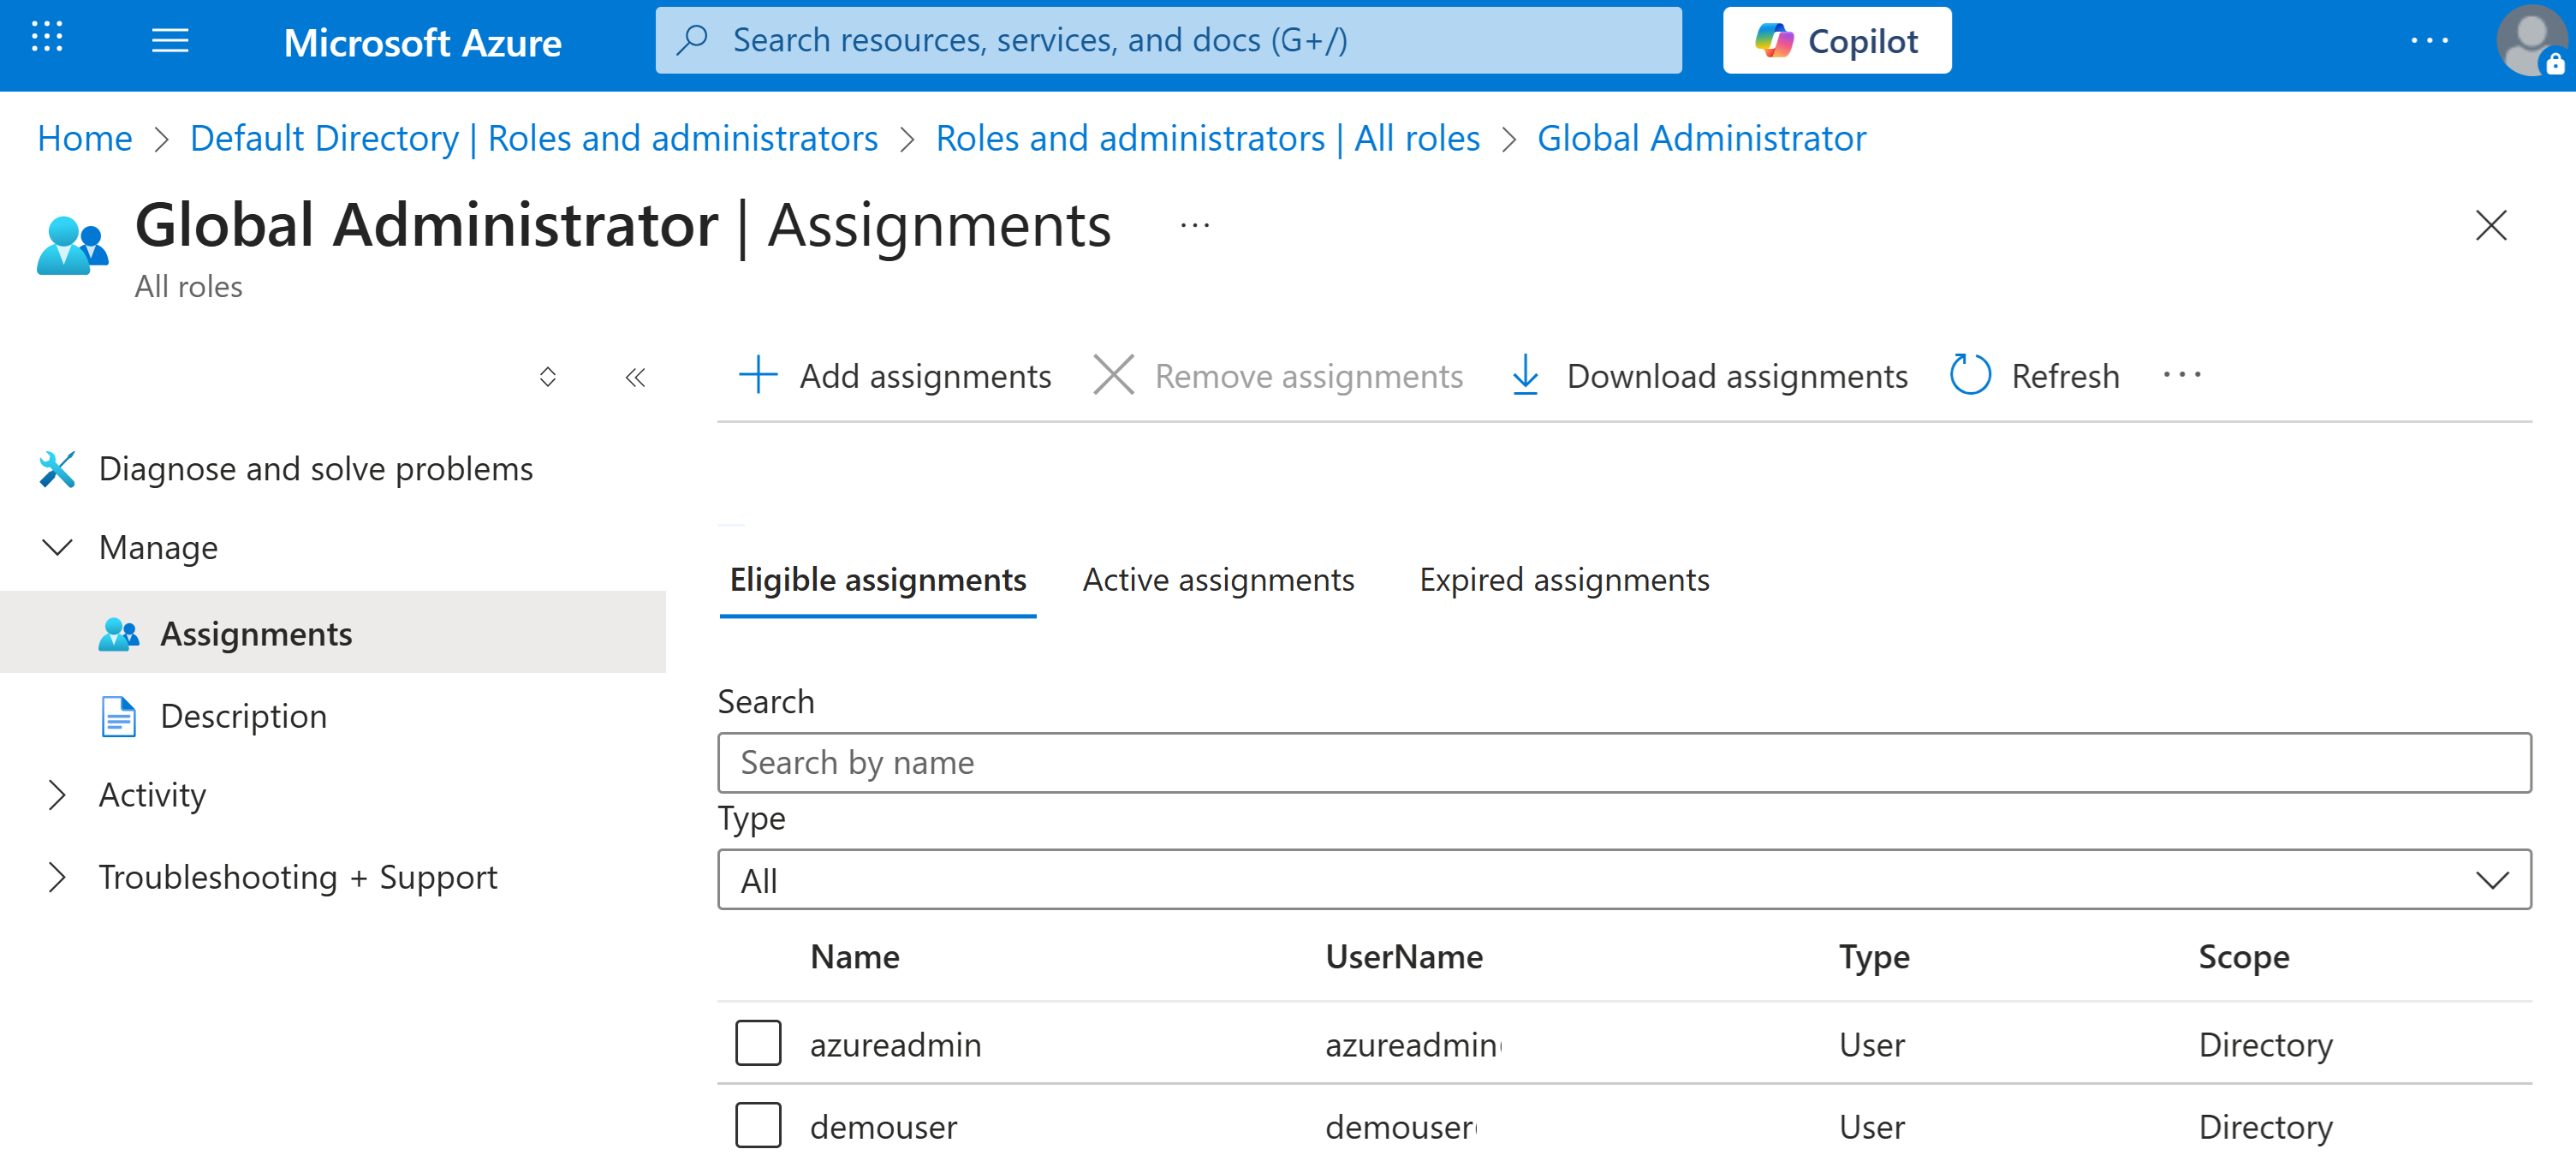
Task: Click Download assignments arrow icon
Action: point(1525,376)
